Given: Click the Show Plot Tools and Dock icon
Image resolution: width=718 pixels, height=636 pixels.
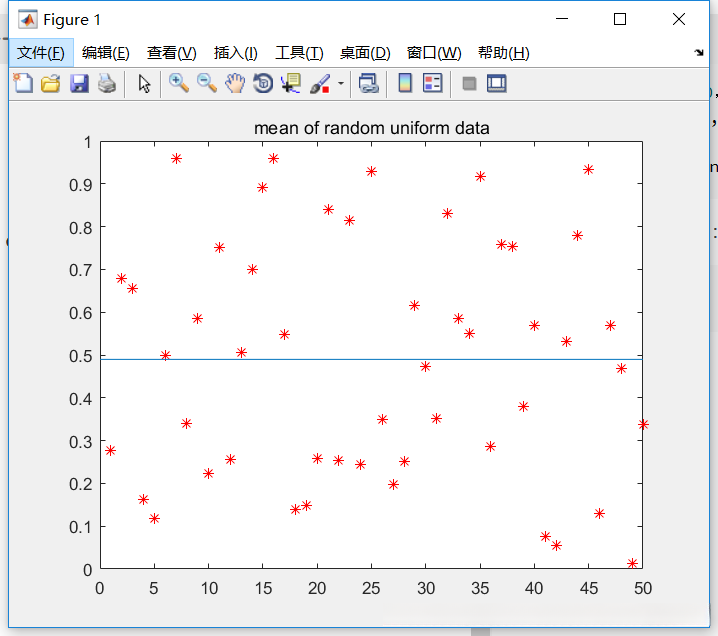Looking at the screenshot, I should tap(497, 84).
